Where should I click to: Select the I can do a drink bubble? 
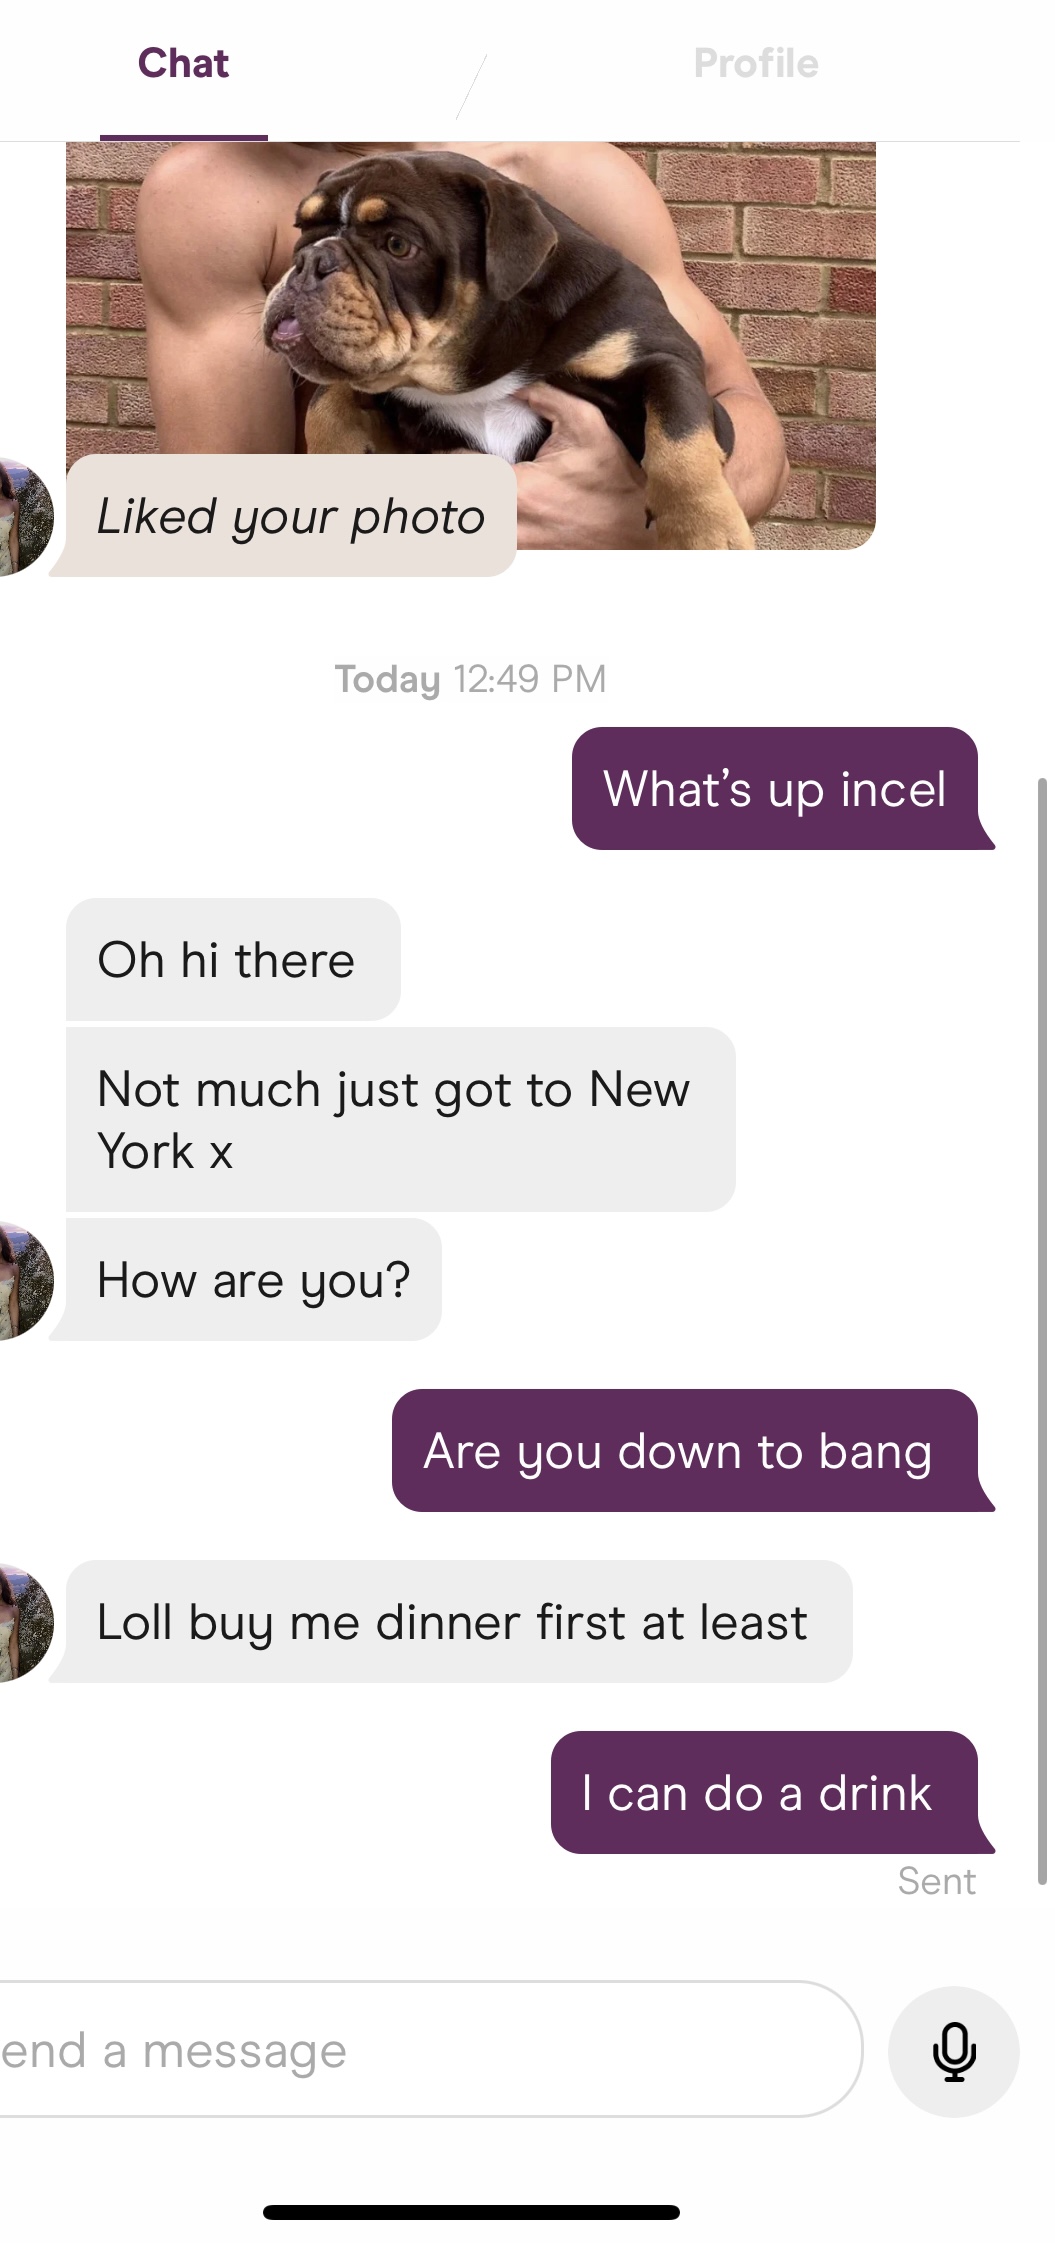point(764,1793)
